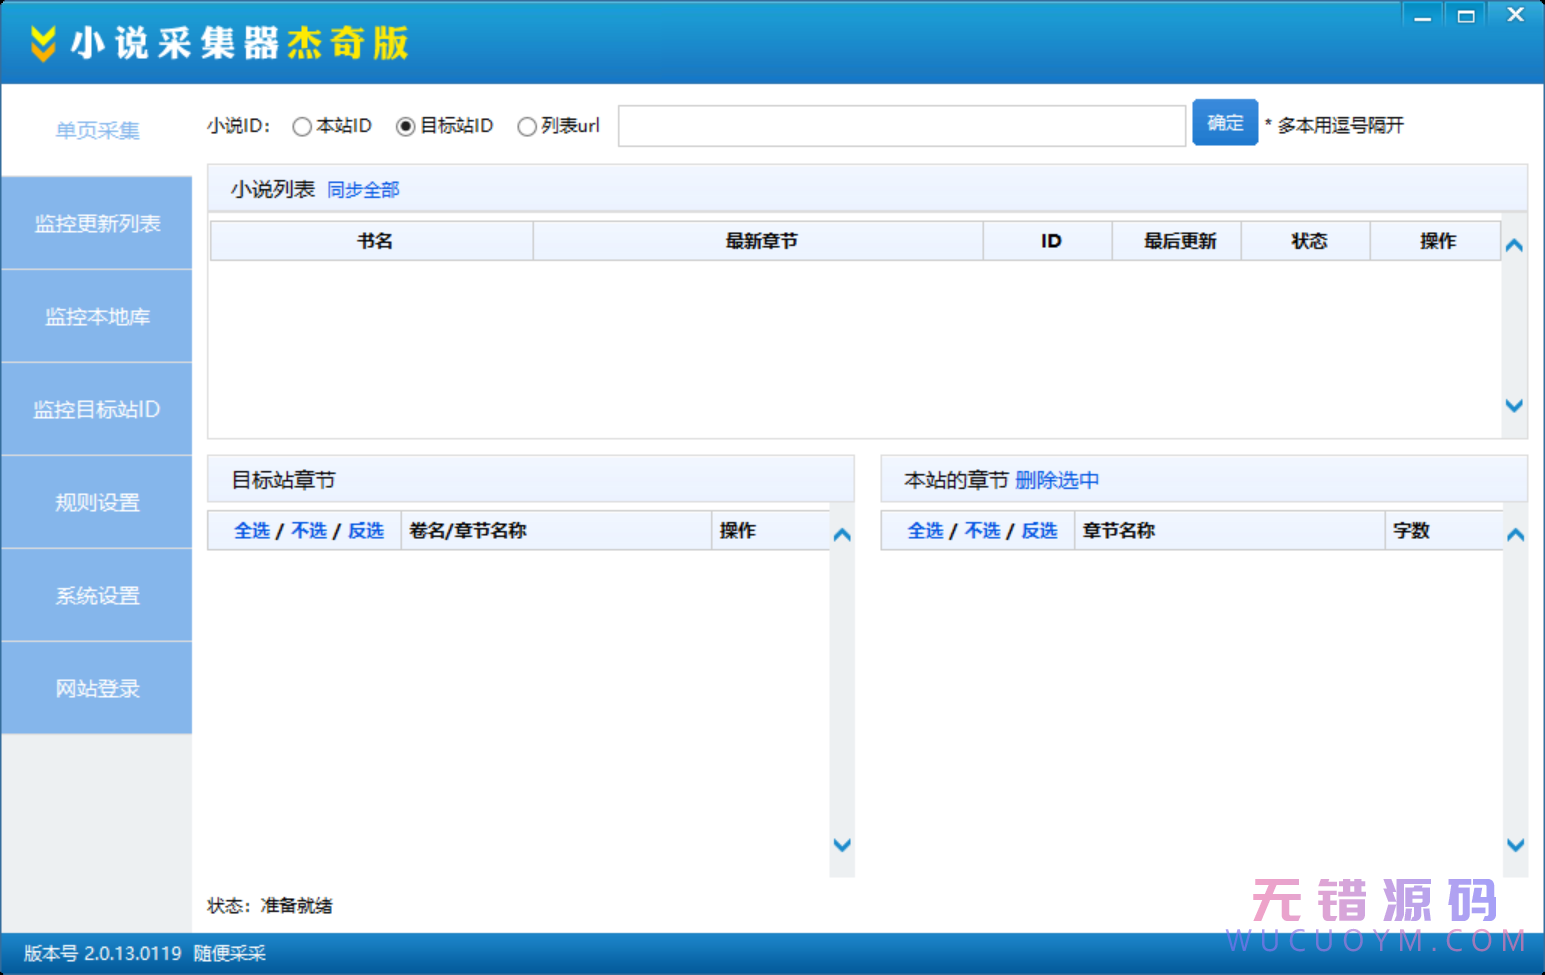
Task: Open the 单页采集 sidebar tab
Action: [97, 131]
